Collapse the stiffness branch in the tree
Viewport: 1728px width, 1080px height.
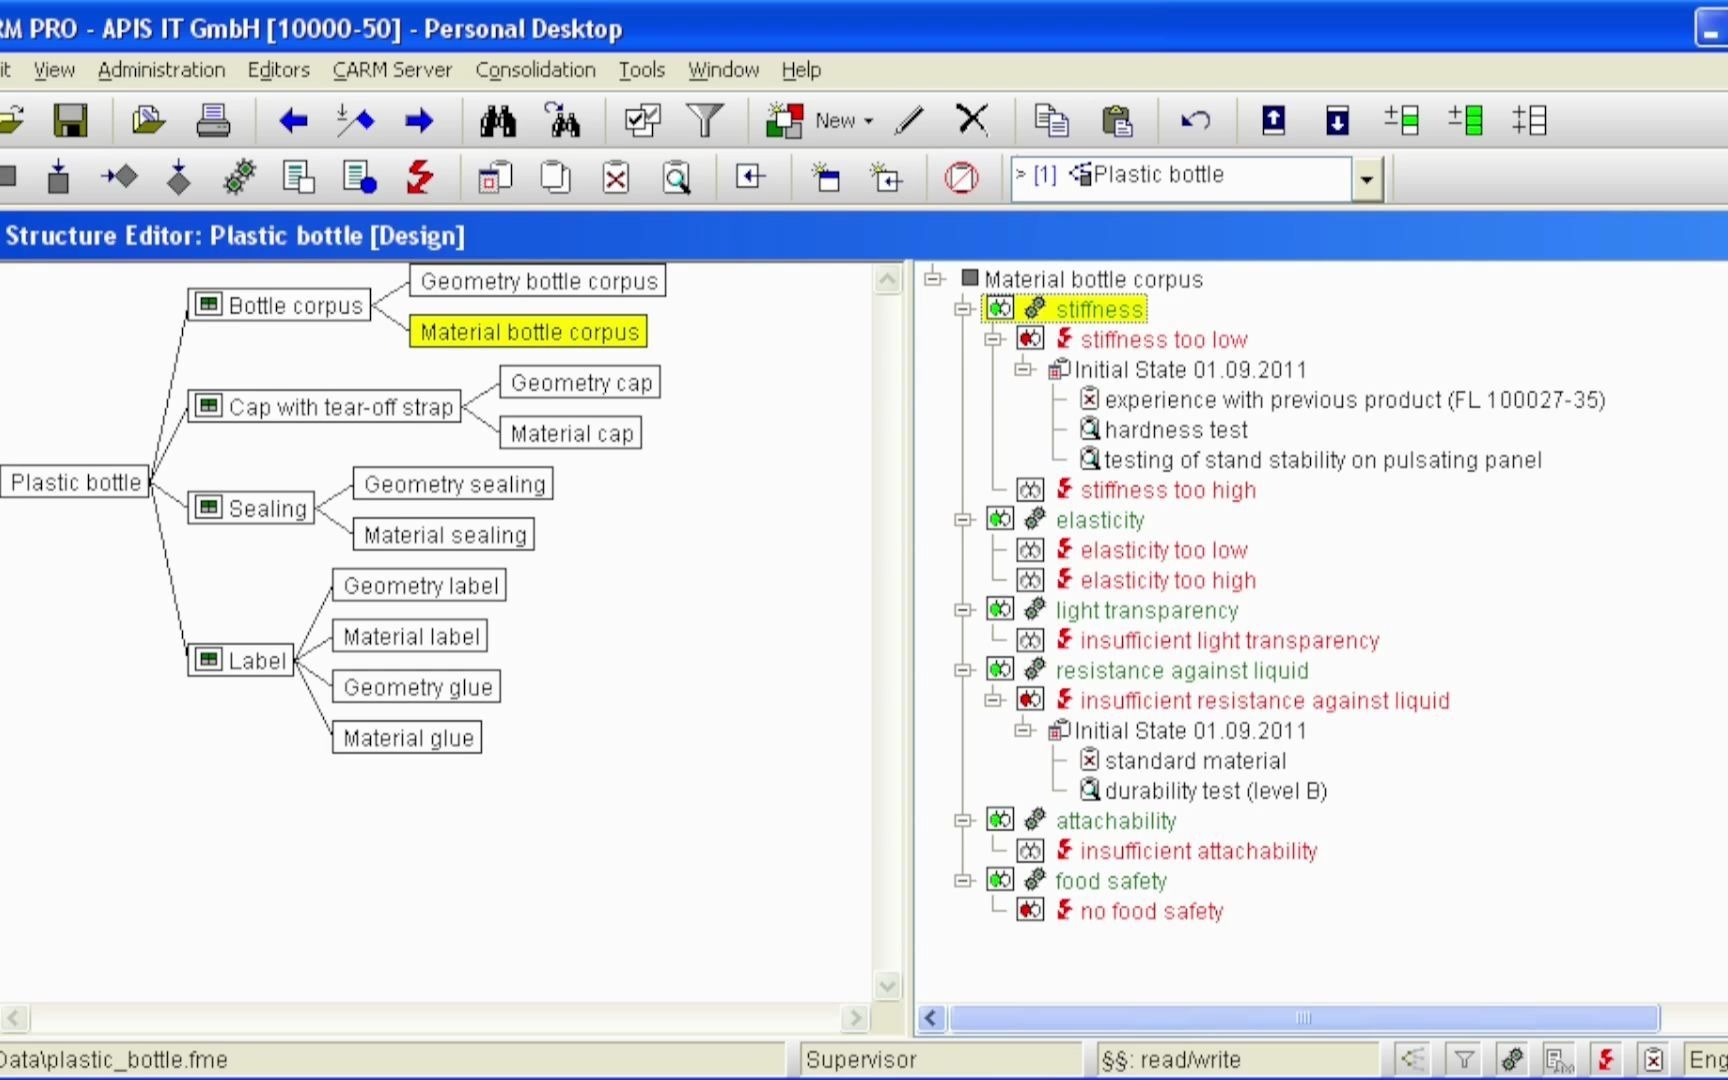click(x=963, y=309)
